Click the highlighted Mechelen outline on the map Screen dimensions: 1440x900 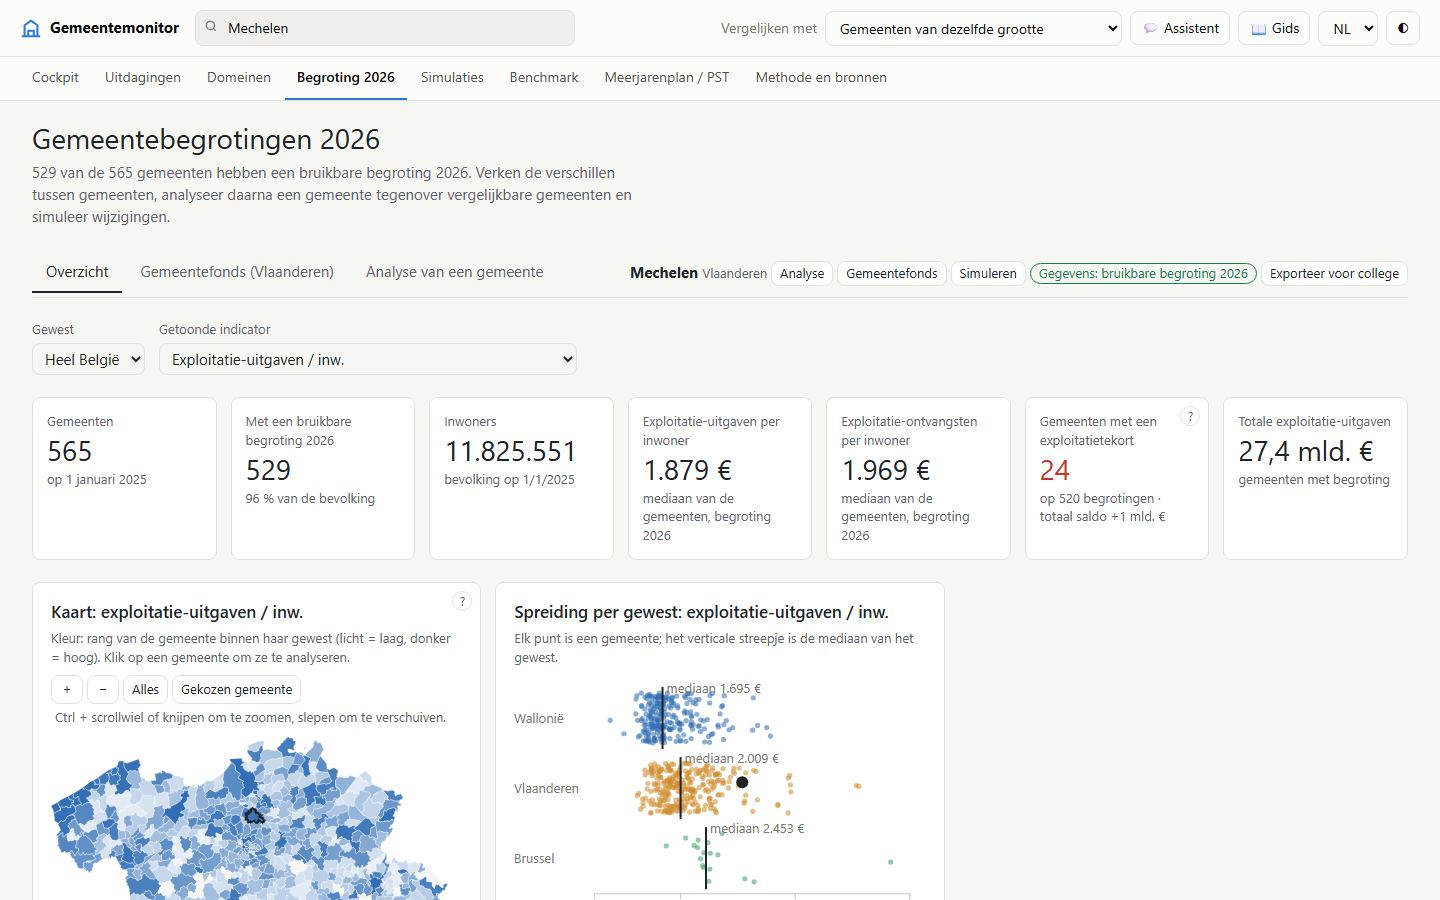(254, 816)
